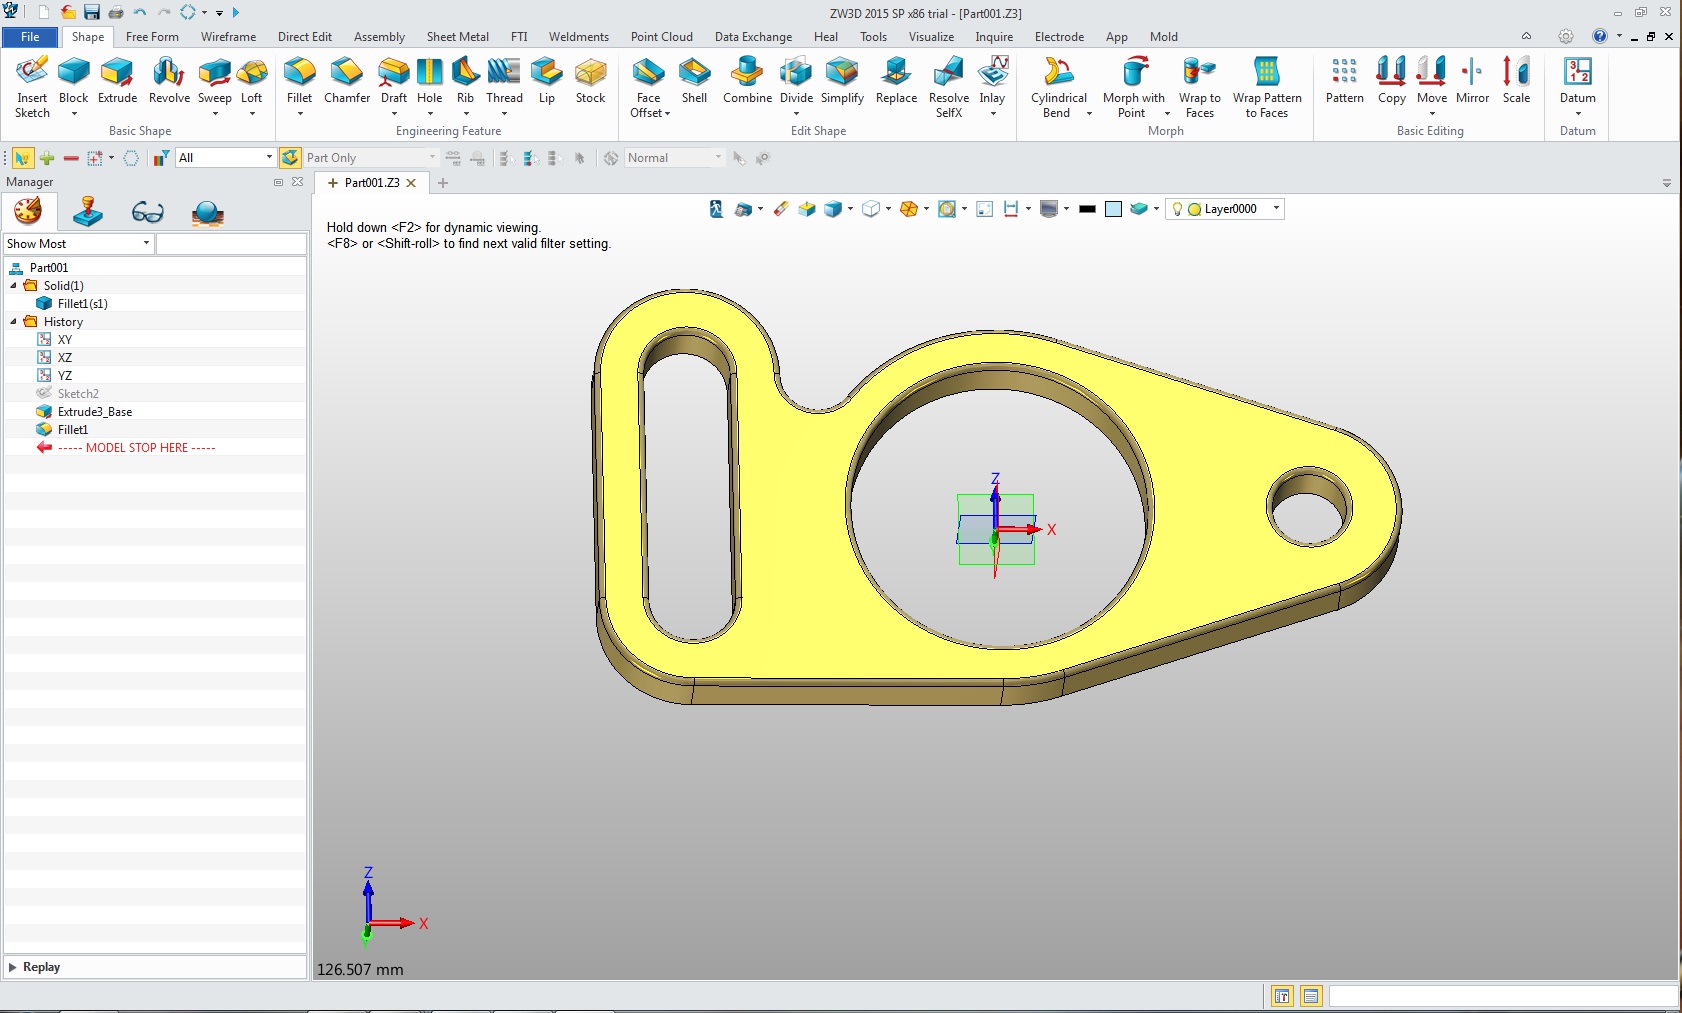Click the black color swatch
The image size is (1682, 1013).
pos(1087,209)
